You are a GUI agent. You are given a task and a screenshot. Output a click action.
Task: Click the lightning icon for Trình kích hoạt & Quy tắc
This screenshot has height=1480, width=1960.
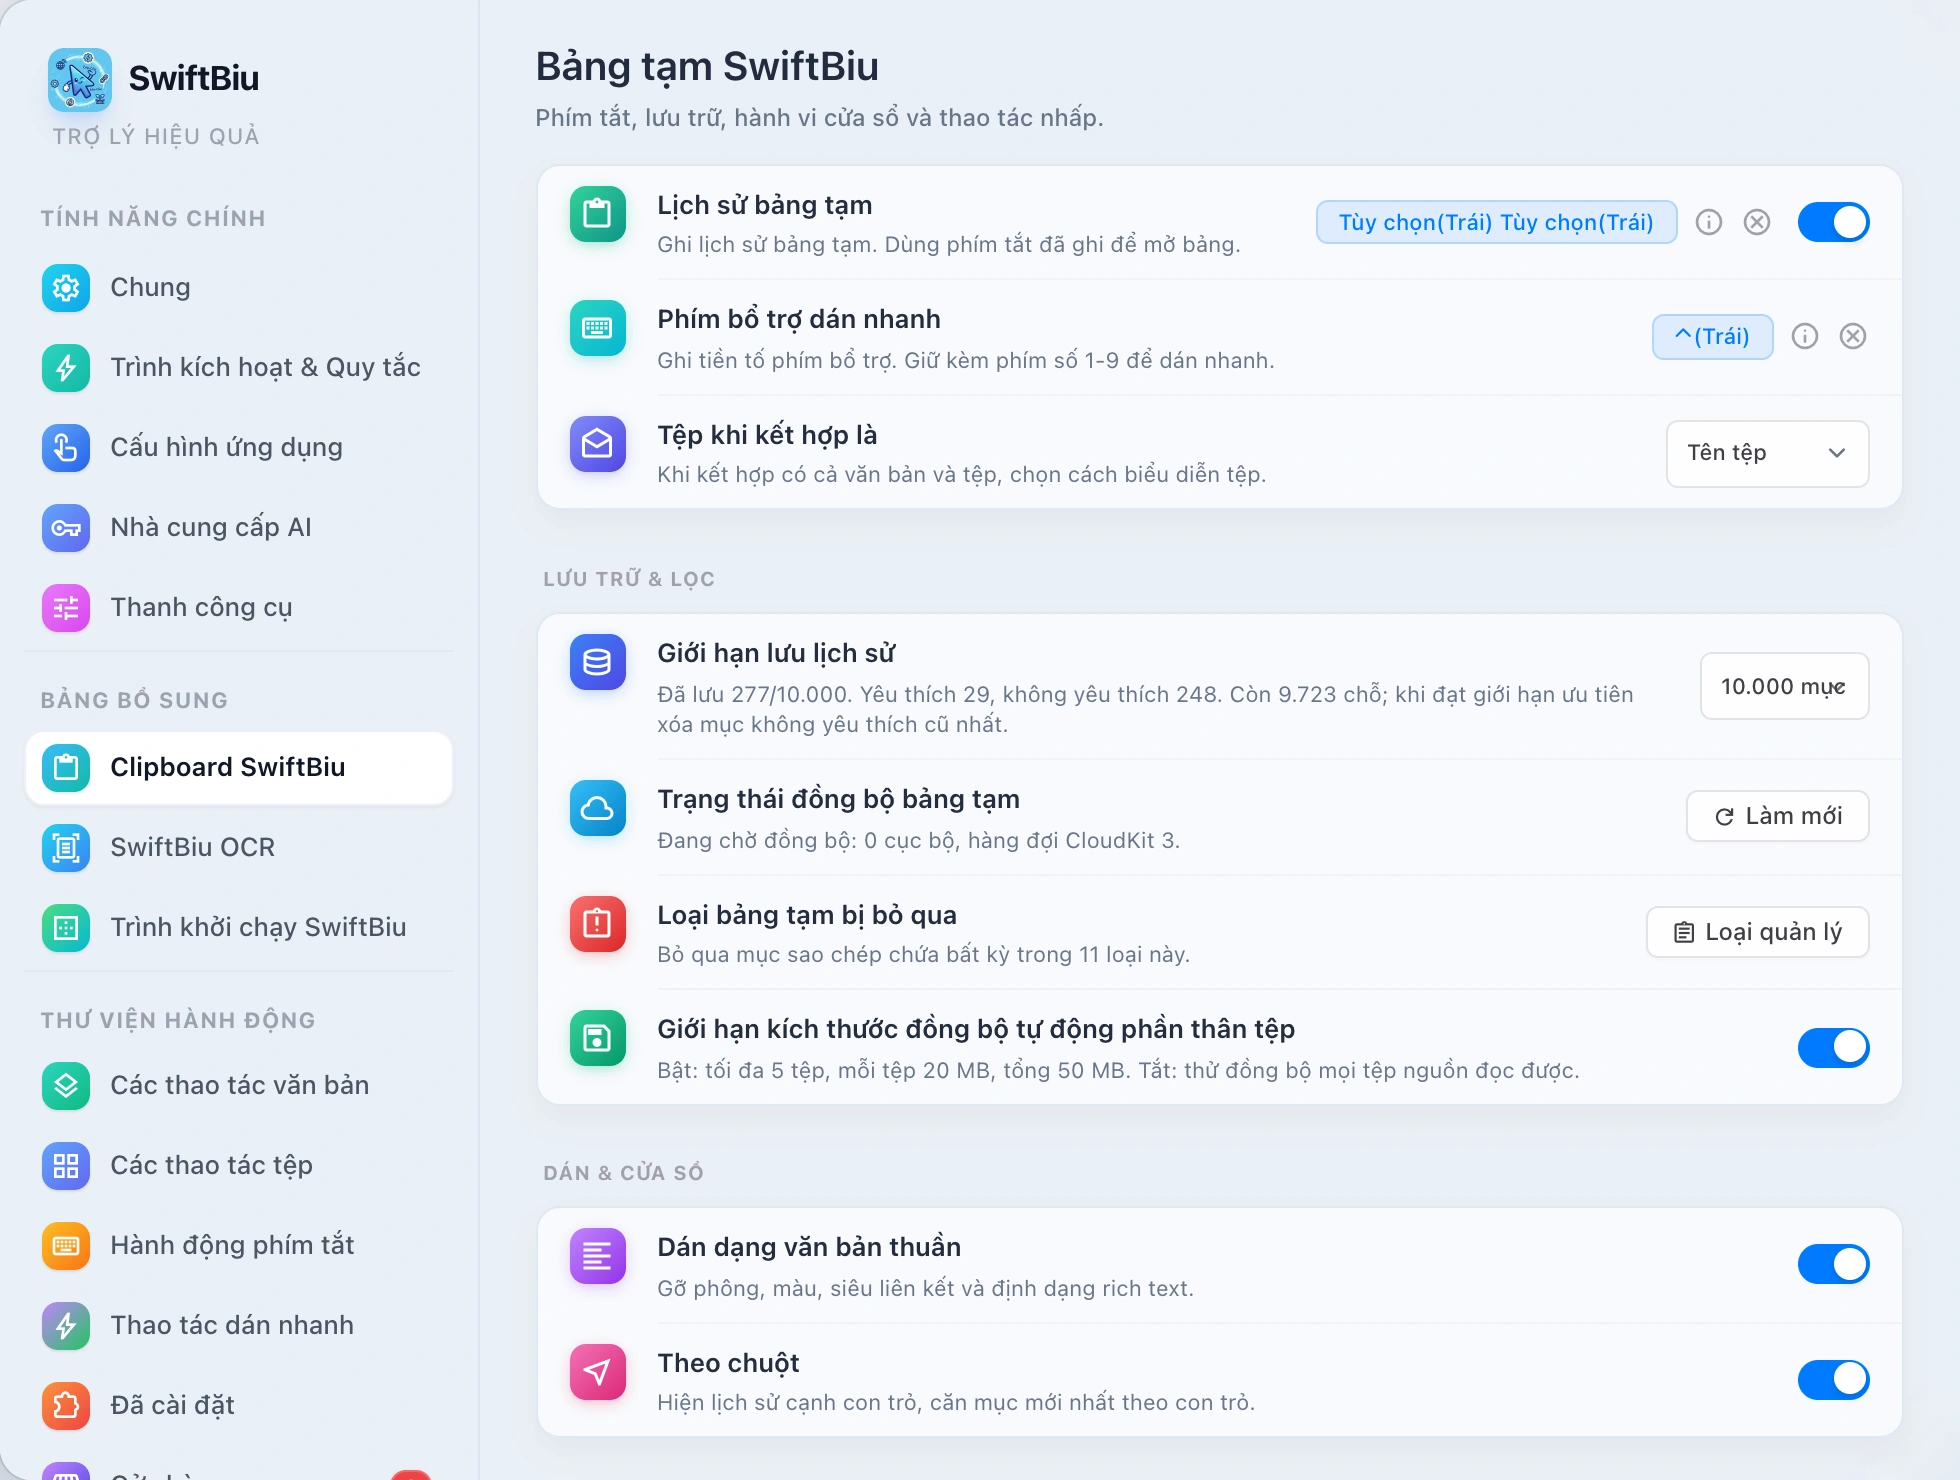pos(66,368)
